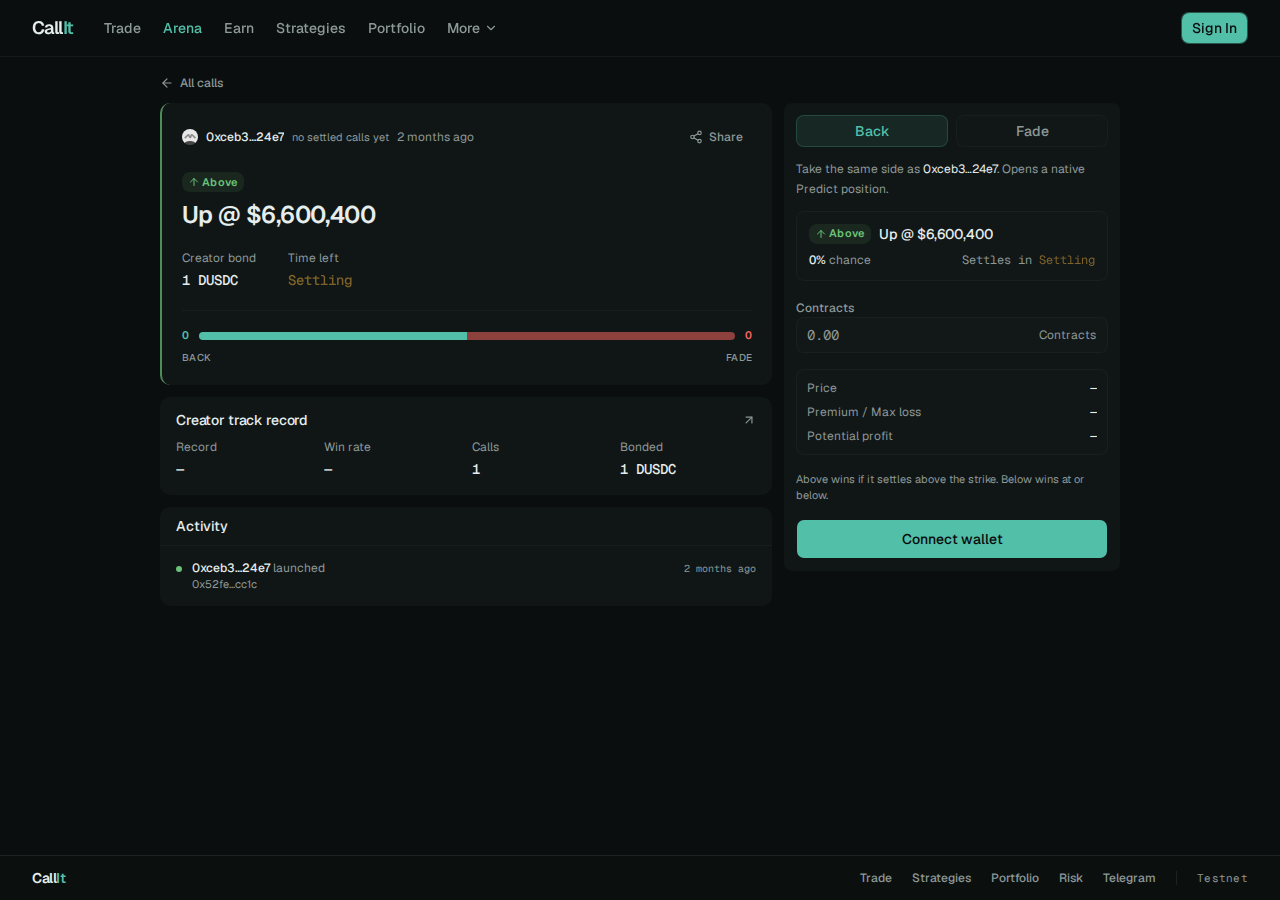Screen dimensions: 1280x900
Task: Click the Potential profit row label
Action: [850, 436]
